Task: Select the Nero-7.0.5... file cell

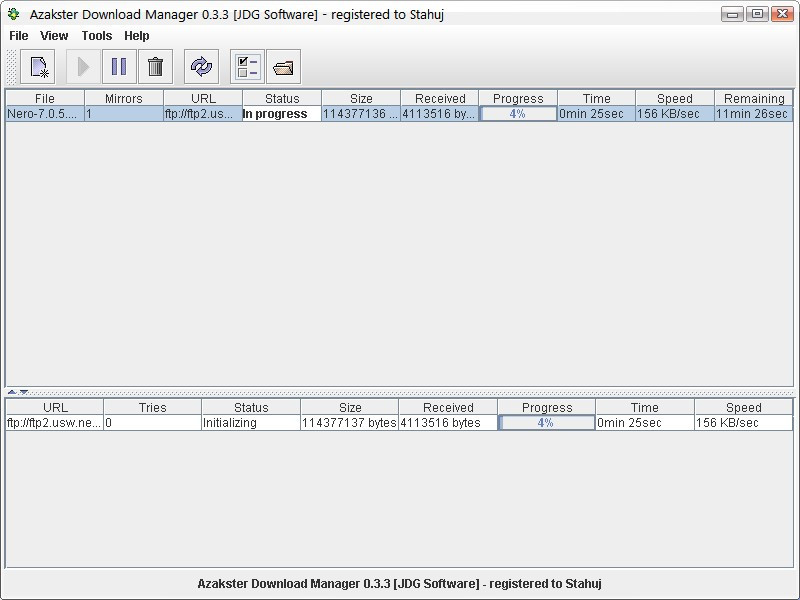Action: (x=45, y=113)
